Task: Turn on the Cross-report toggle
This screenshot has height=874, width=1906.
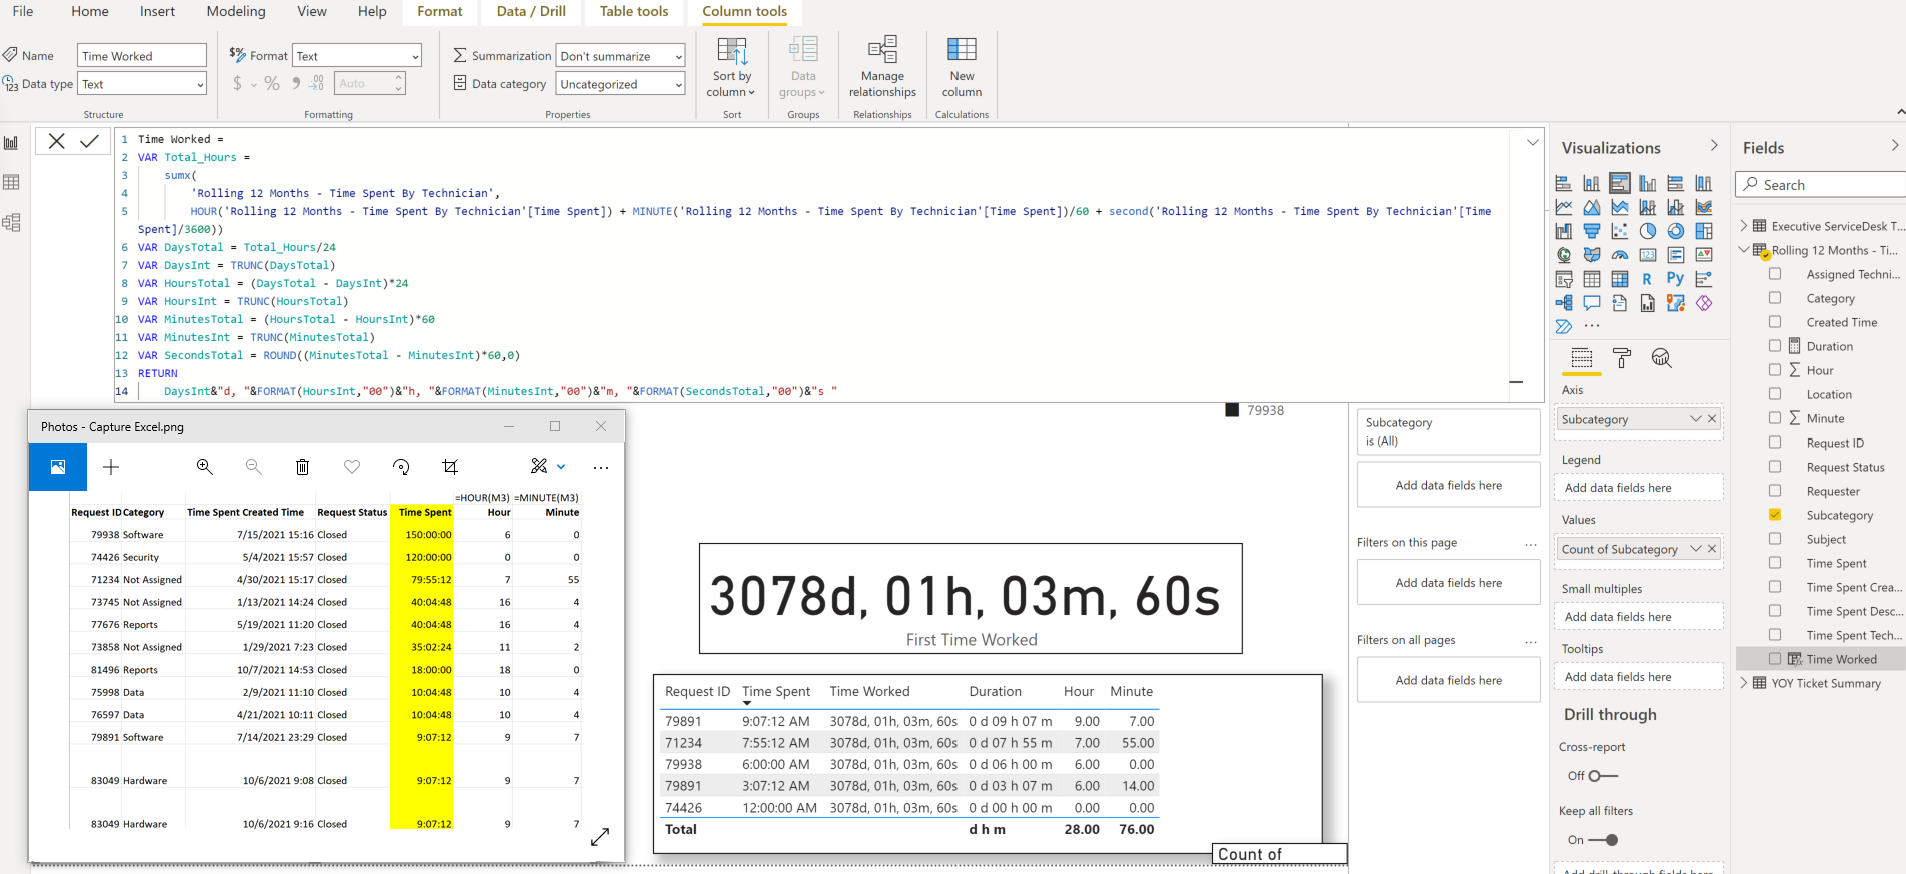Action: tap(1603, 776)
